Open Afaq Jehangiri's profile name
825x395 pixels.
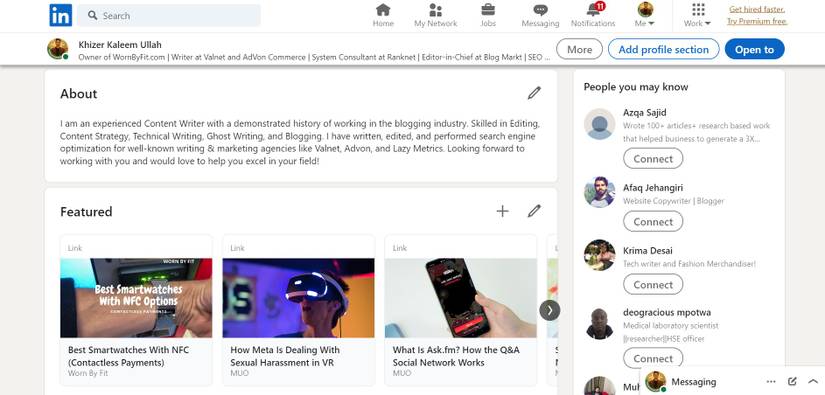[653, 188]
